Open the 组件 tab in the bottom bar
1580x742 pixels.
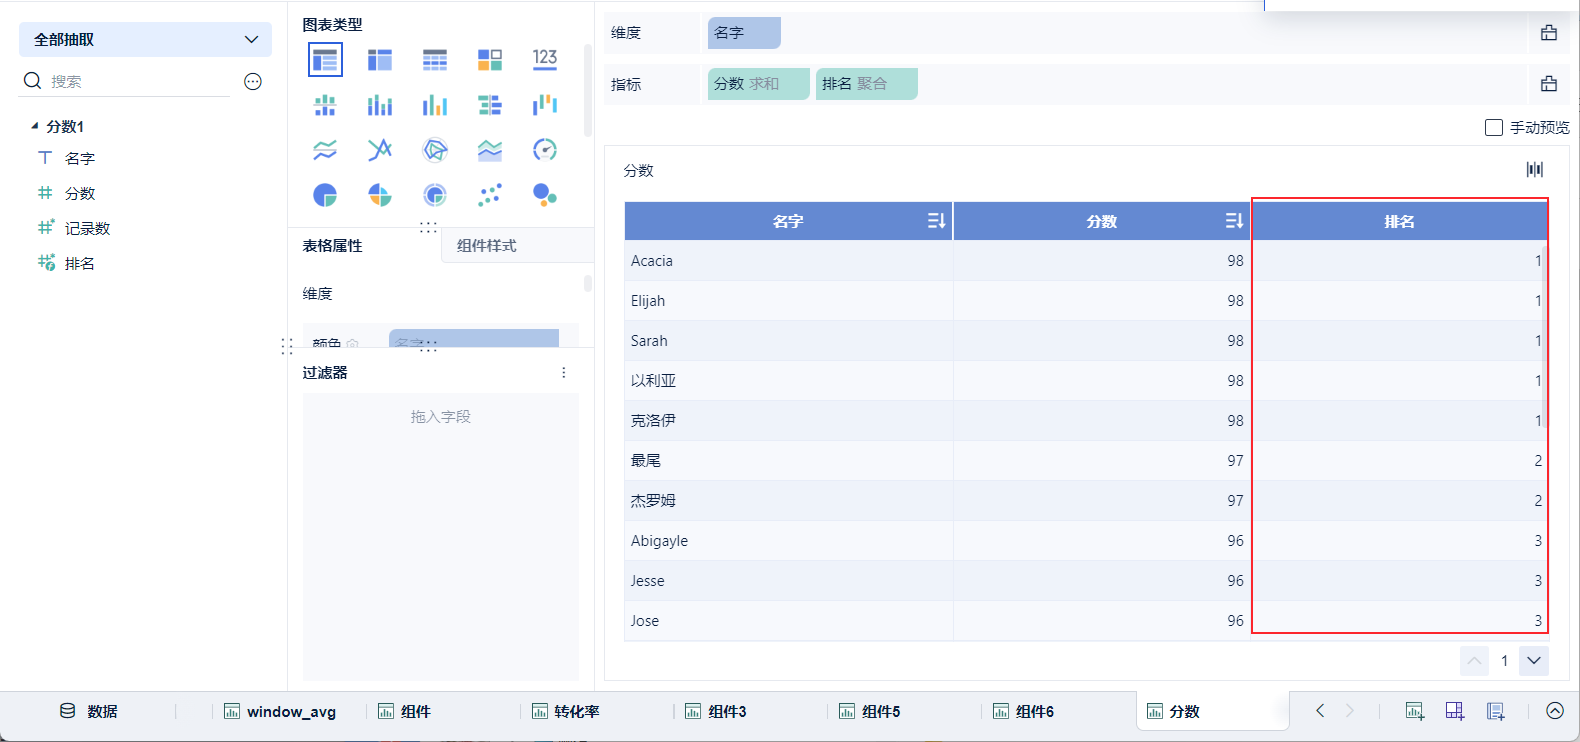pyautogui.click(x=404, y=711)
